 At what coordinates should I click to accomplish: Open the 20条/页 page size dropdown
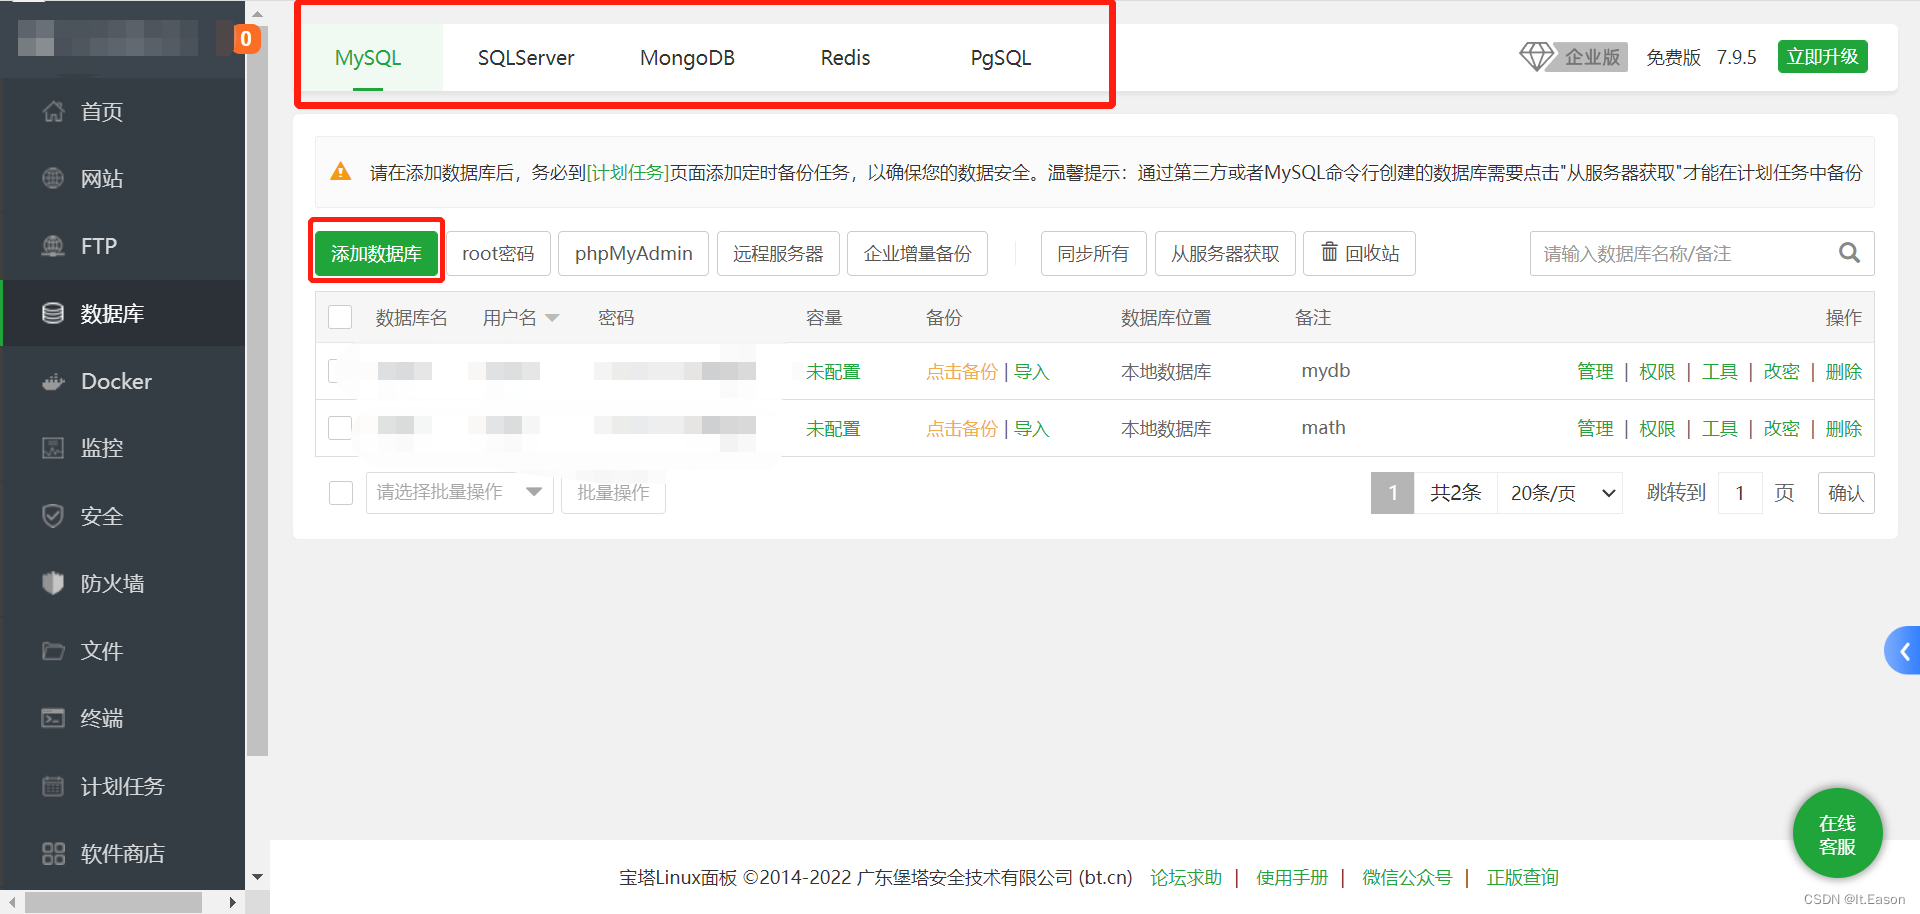tap(1562, 493)
